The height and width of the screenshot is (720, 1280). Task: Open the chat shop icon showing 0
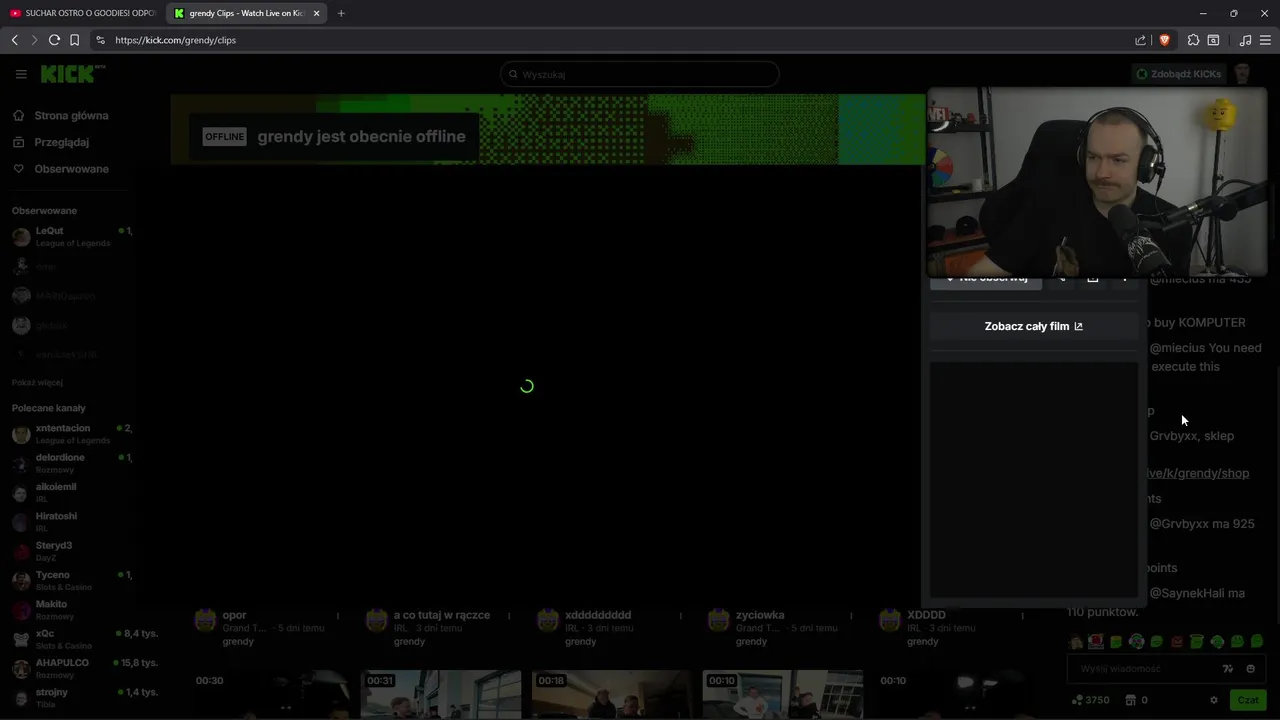pos(1137,700)
